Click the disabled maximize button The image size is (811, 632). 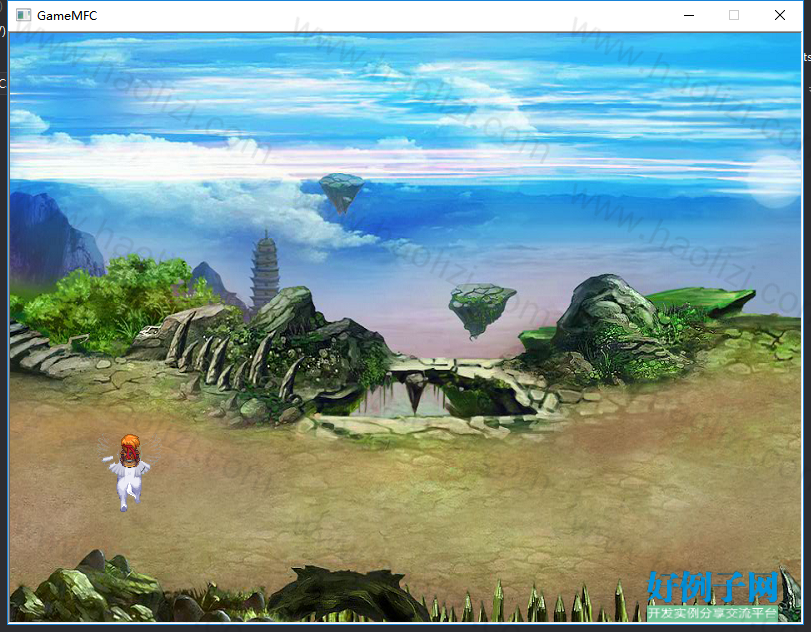click(x=733, y=16)
